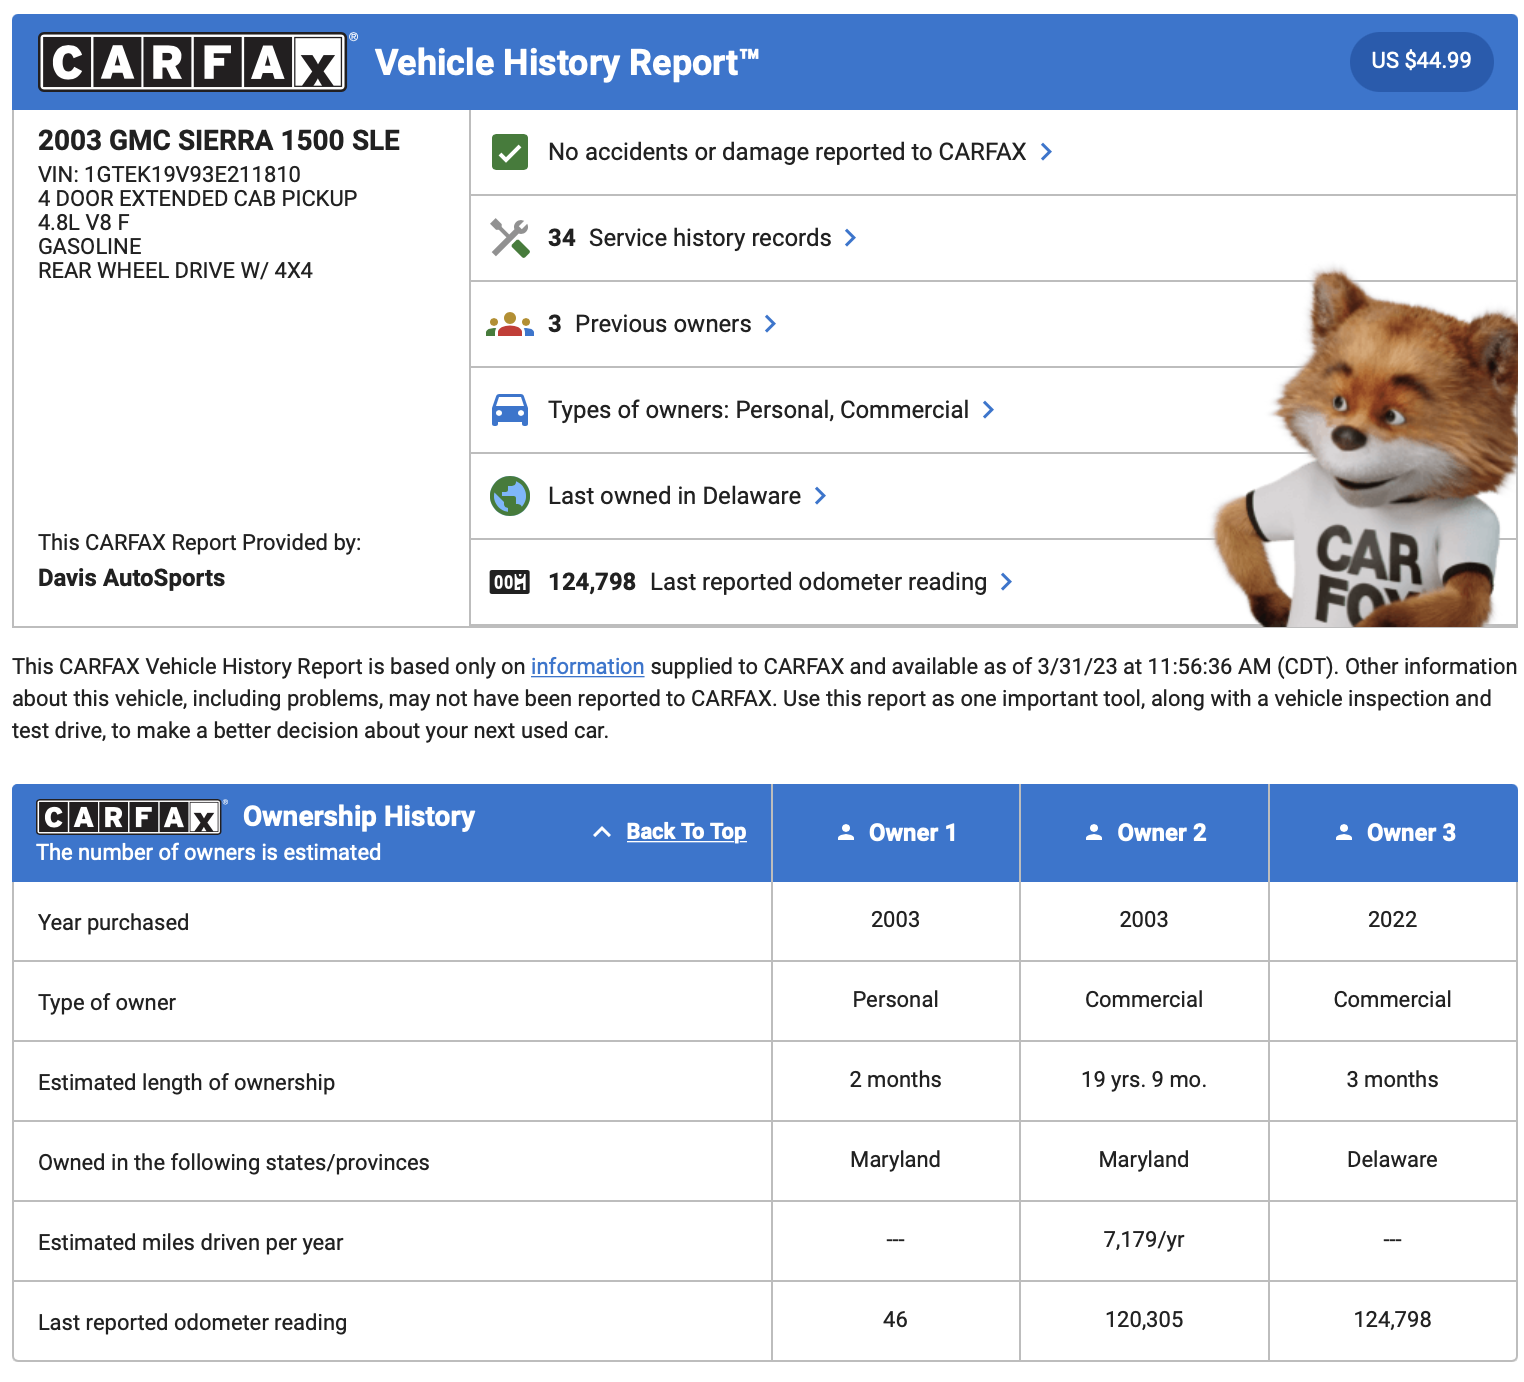Click the Vehicle History Report title

(567, 62)
